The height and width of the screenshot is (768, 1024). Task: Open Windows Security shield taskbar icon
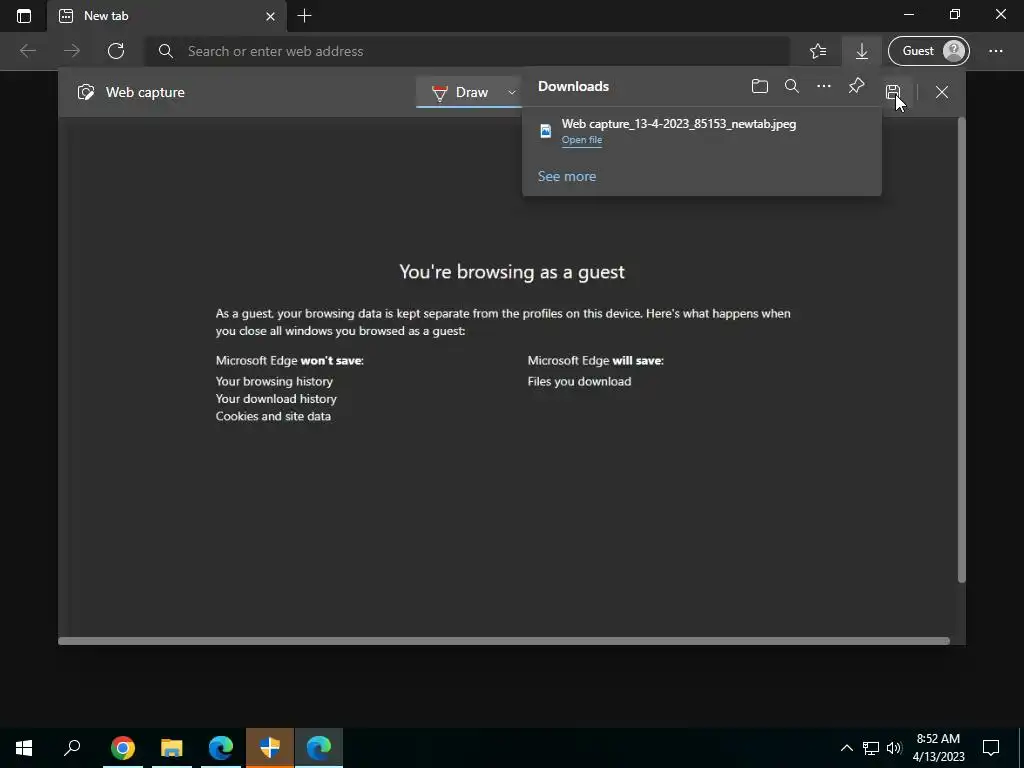[270, 748]
